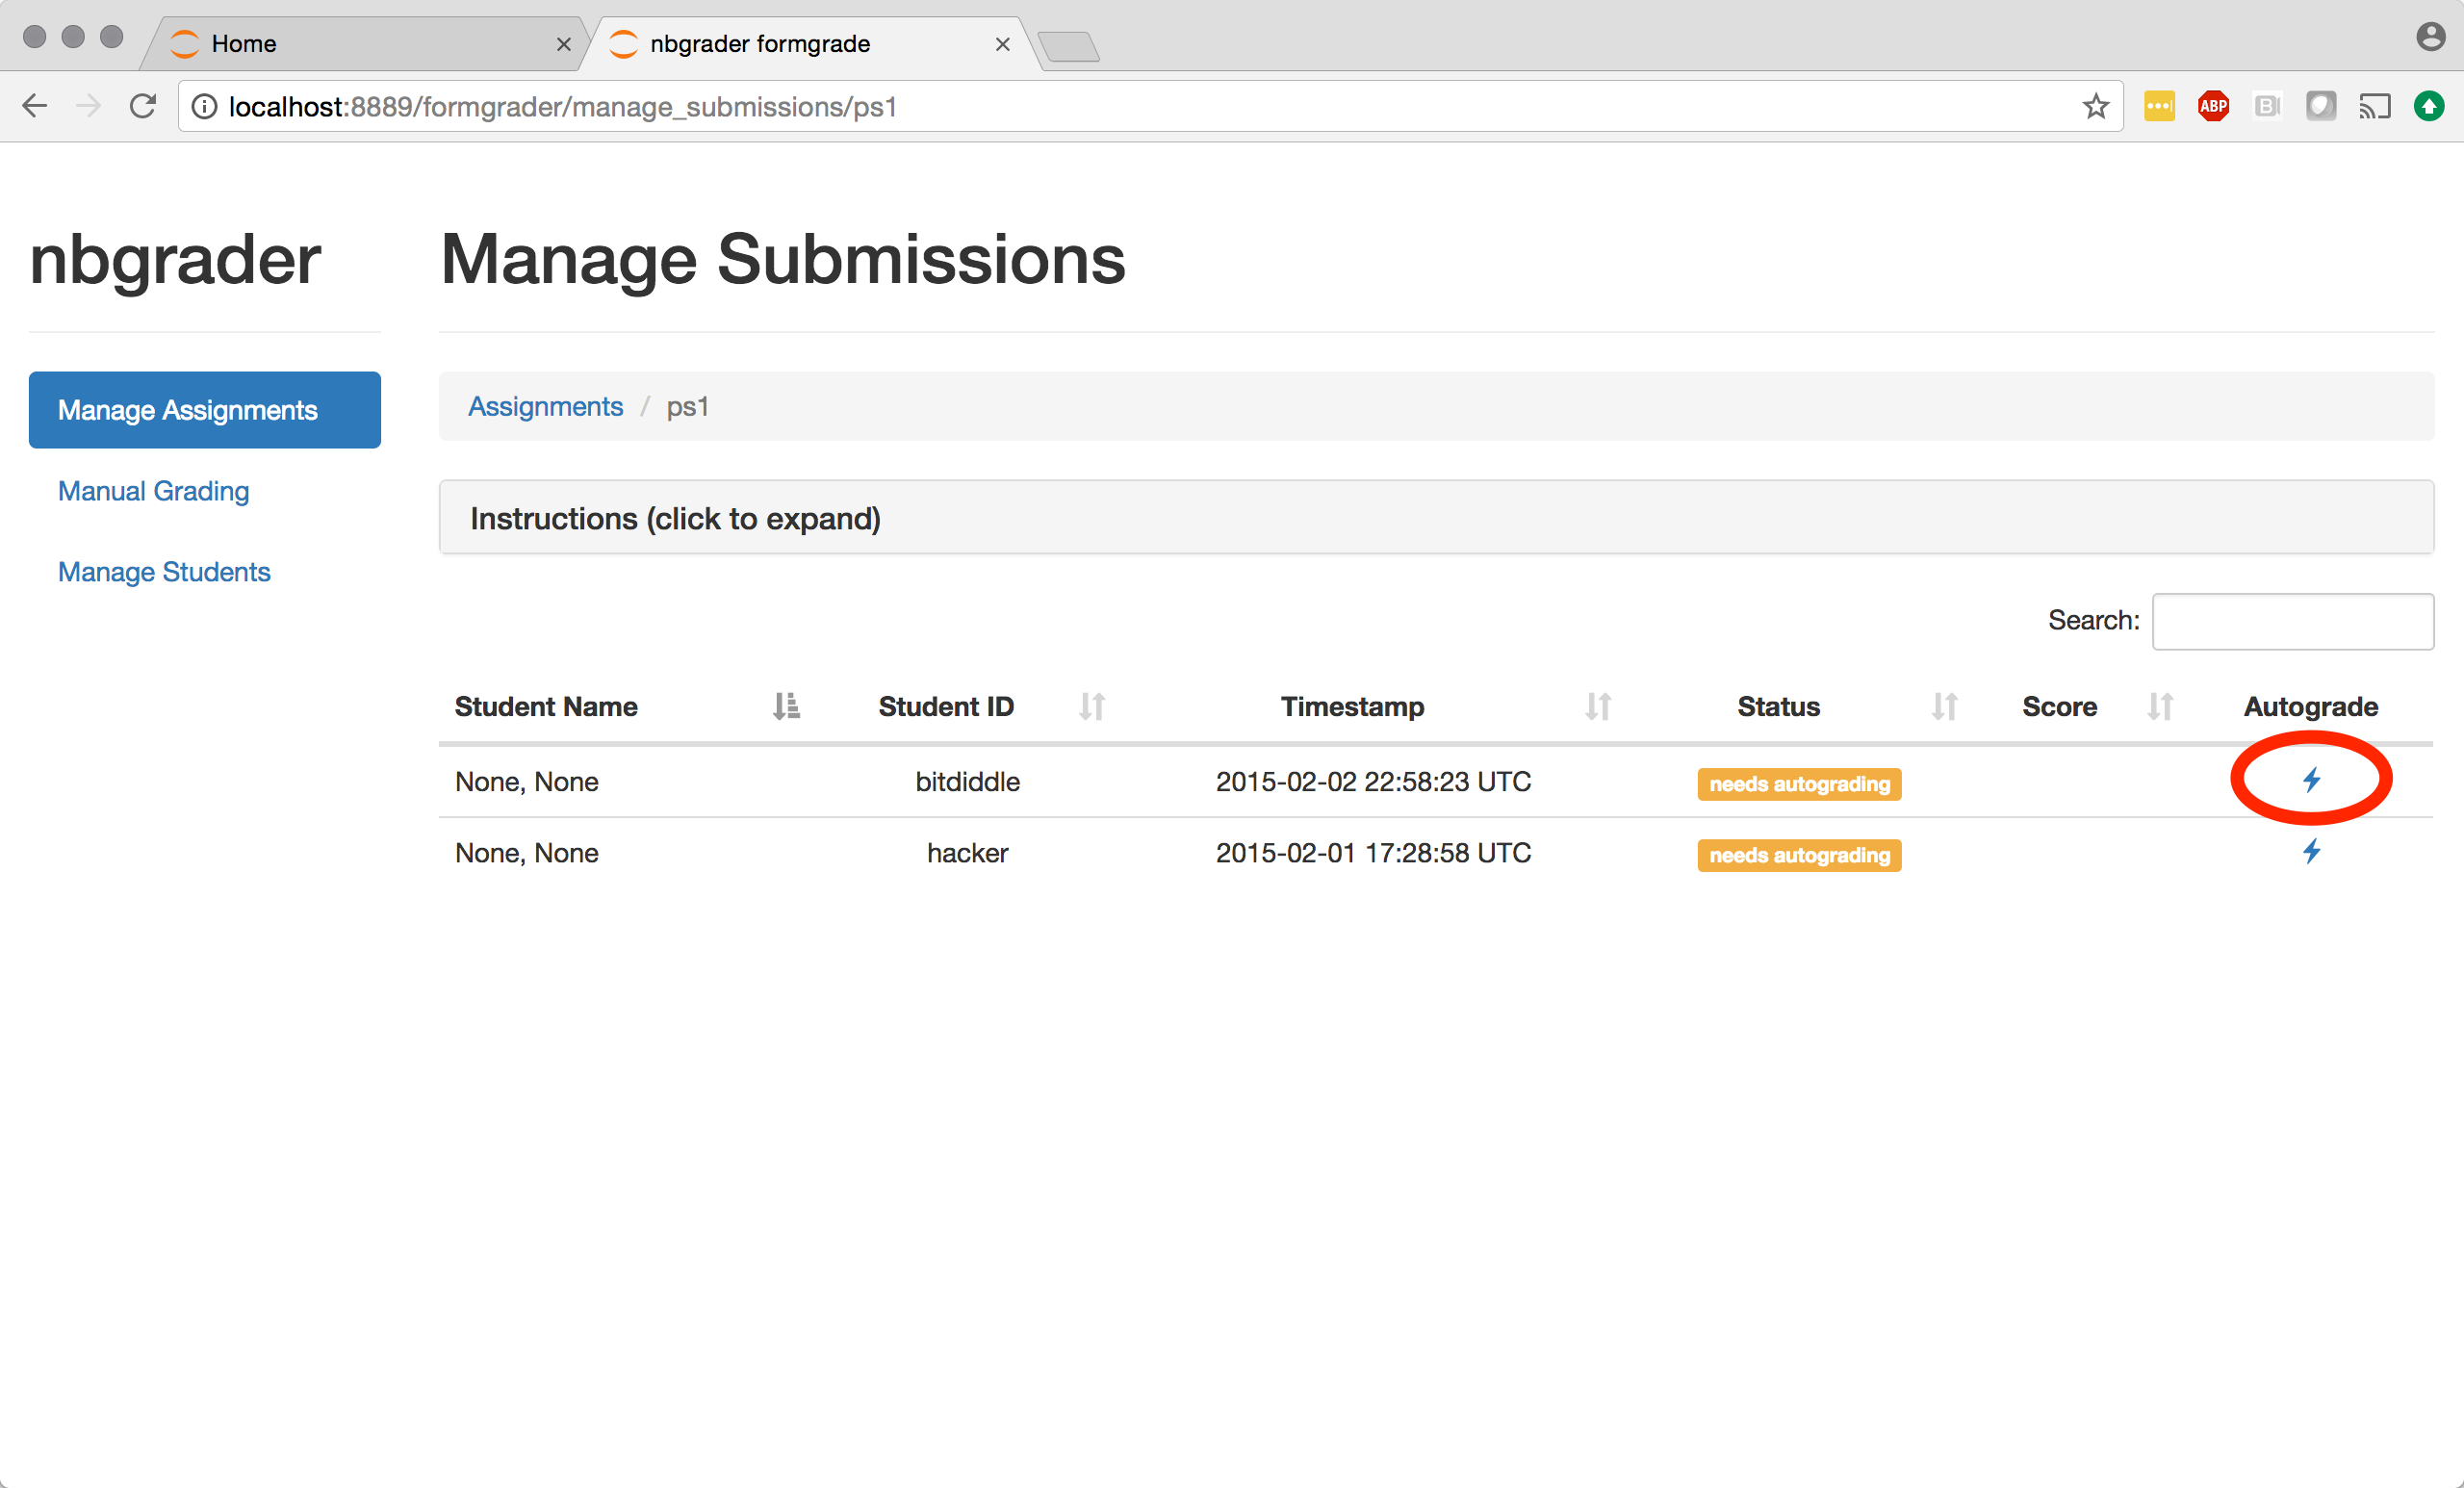Click the bookmark star in address bar
The height and width of the screenshot is (1488, 2464).
tap(2096, 106)
